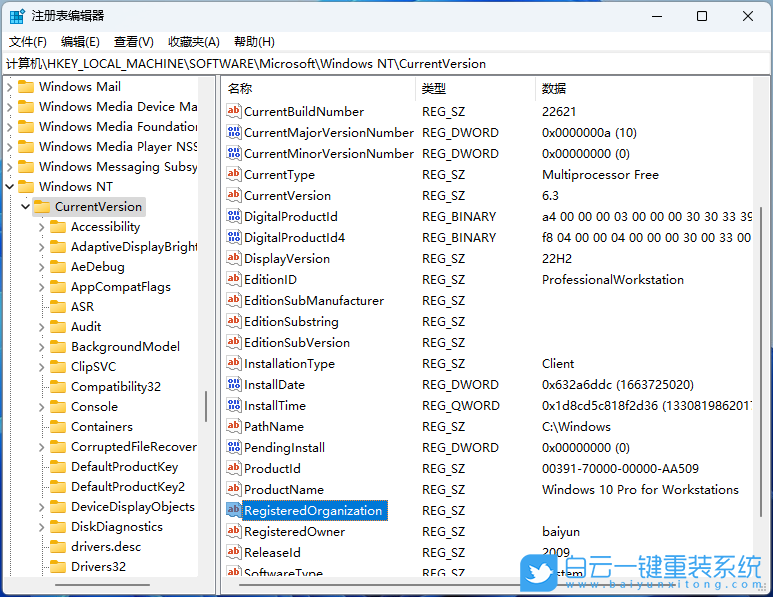
Task: Click the Accessibility folder icon
Action: [58, 227]
